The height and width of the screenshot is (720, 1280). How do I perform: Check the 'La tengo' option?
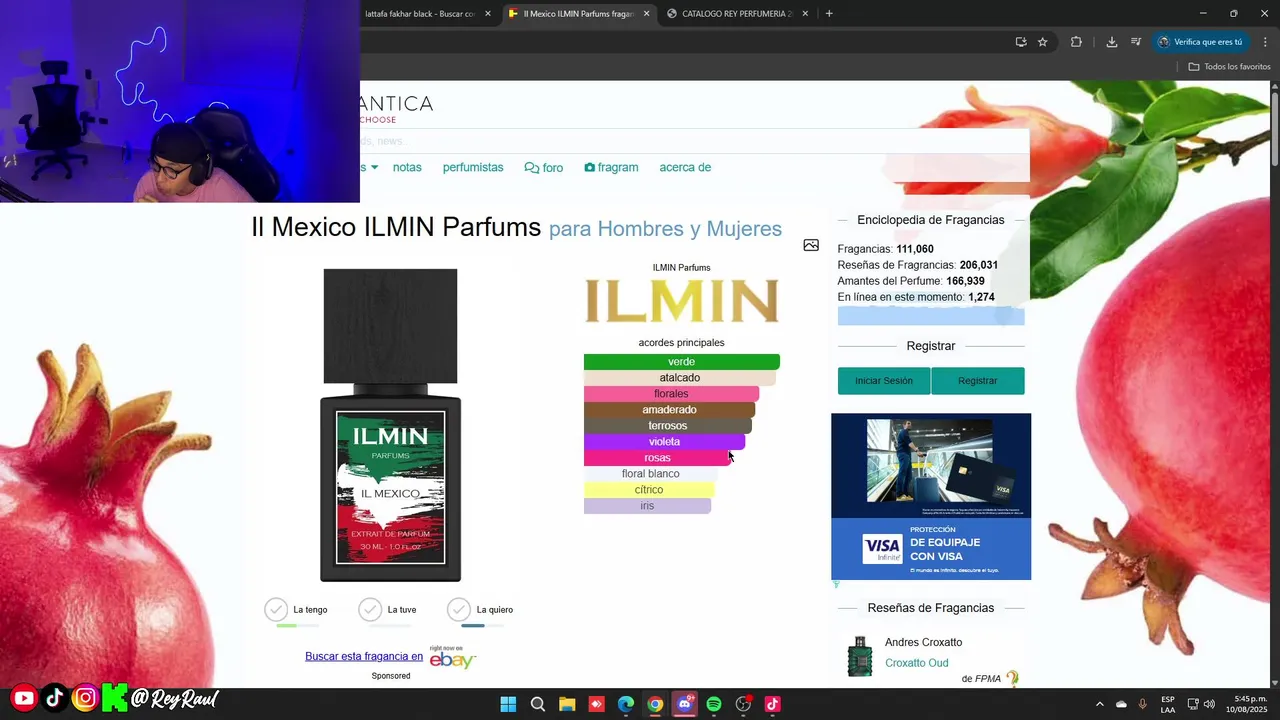pos(276,610)
